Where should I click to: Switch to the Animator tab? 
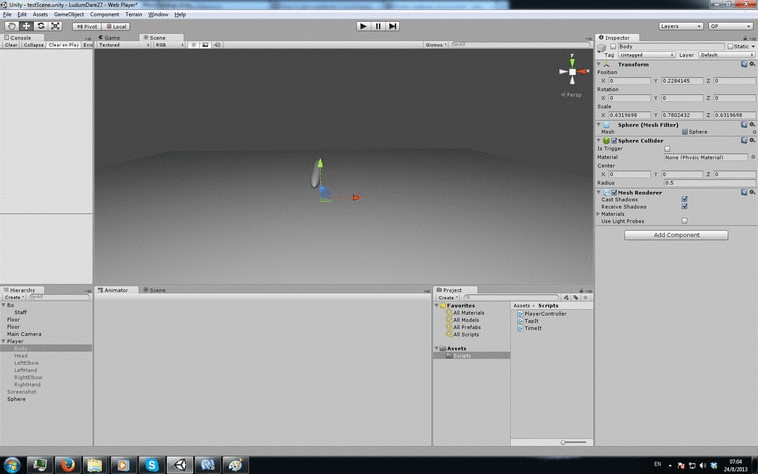116,290
